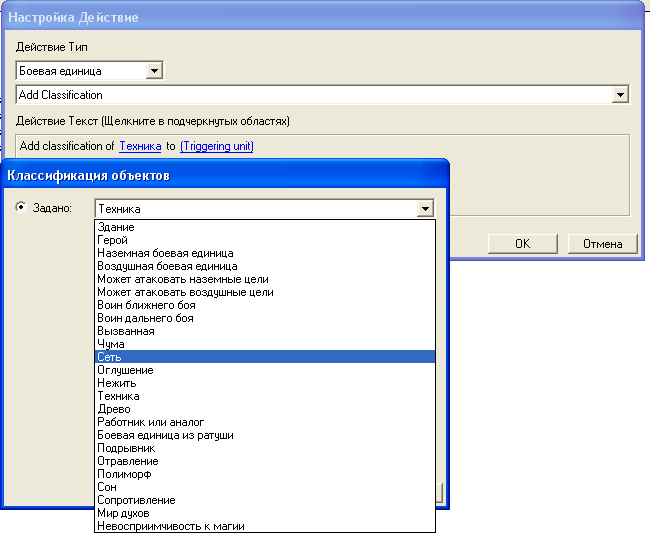Select Мир духов entry
Viewport: 650px width, 539px height.
click(265, 513)
